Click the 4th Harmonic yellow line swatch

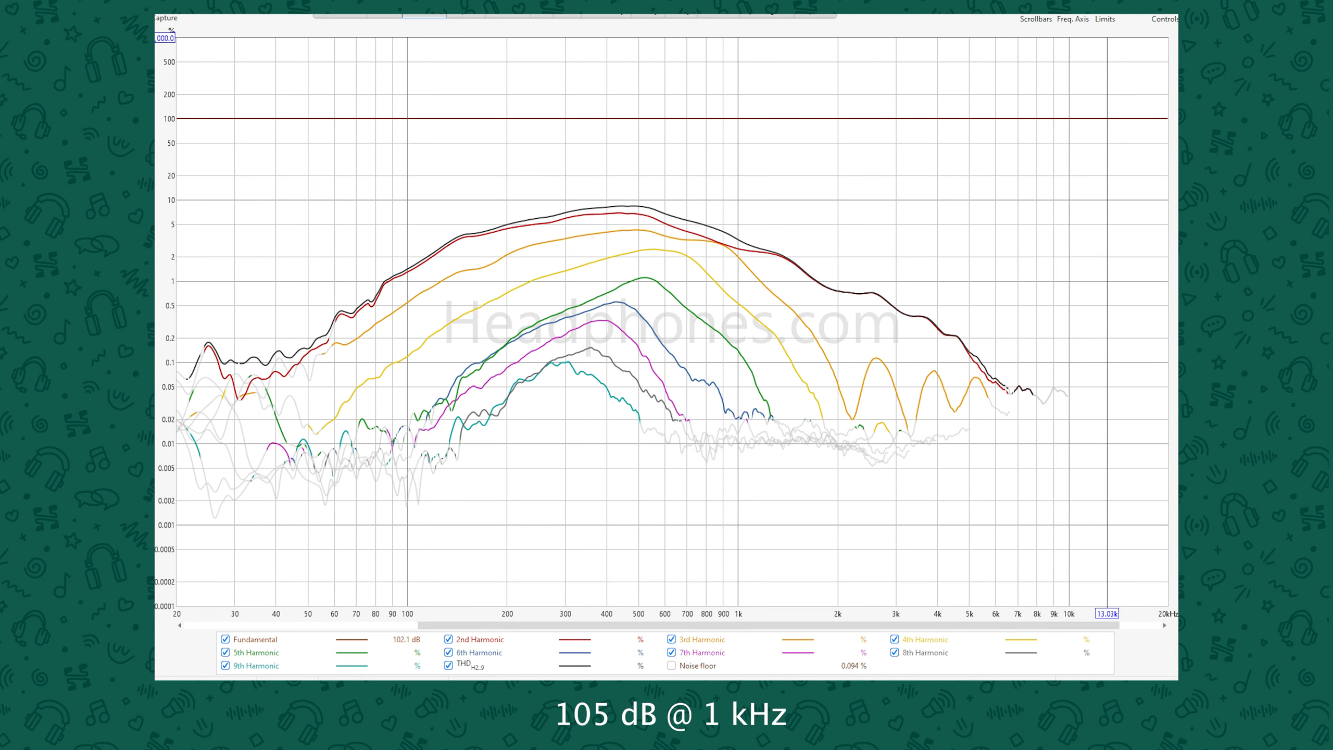coord(1021,640)
